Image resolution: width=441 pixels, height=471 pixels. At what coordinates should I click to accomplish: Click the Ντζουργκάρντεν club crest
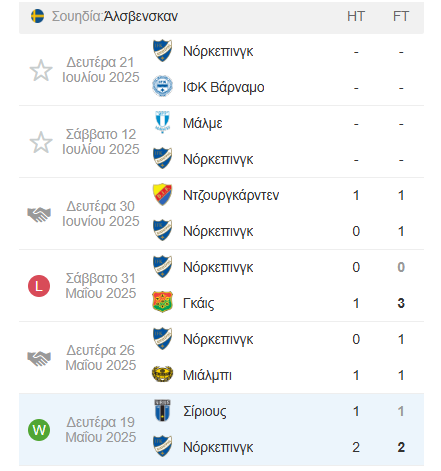(x=162, y=194)
